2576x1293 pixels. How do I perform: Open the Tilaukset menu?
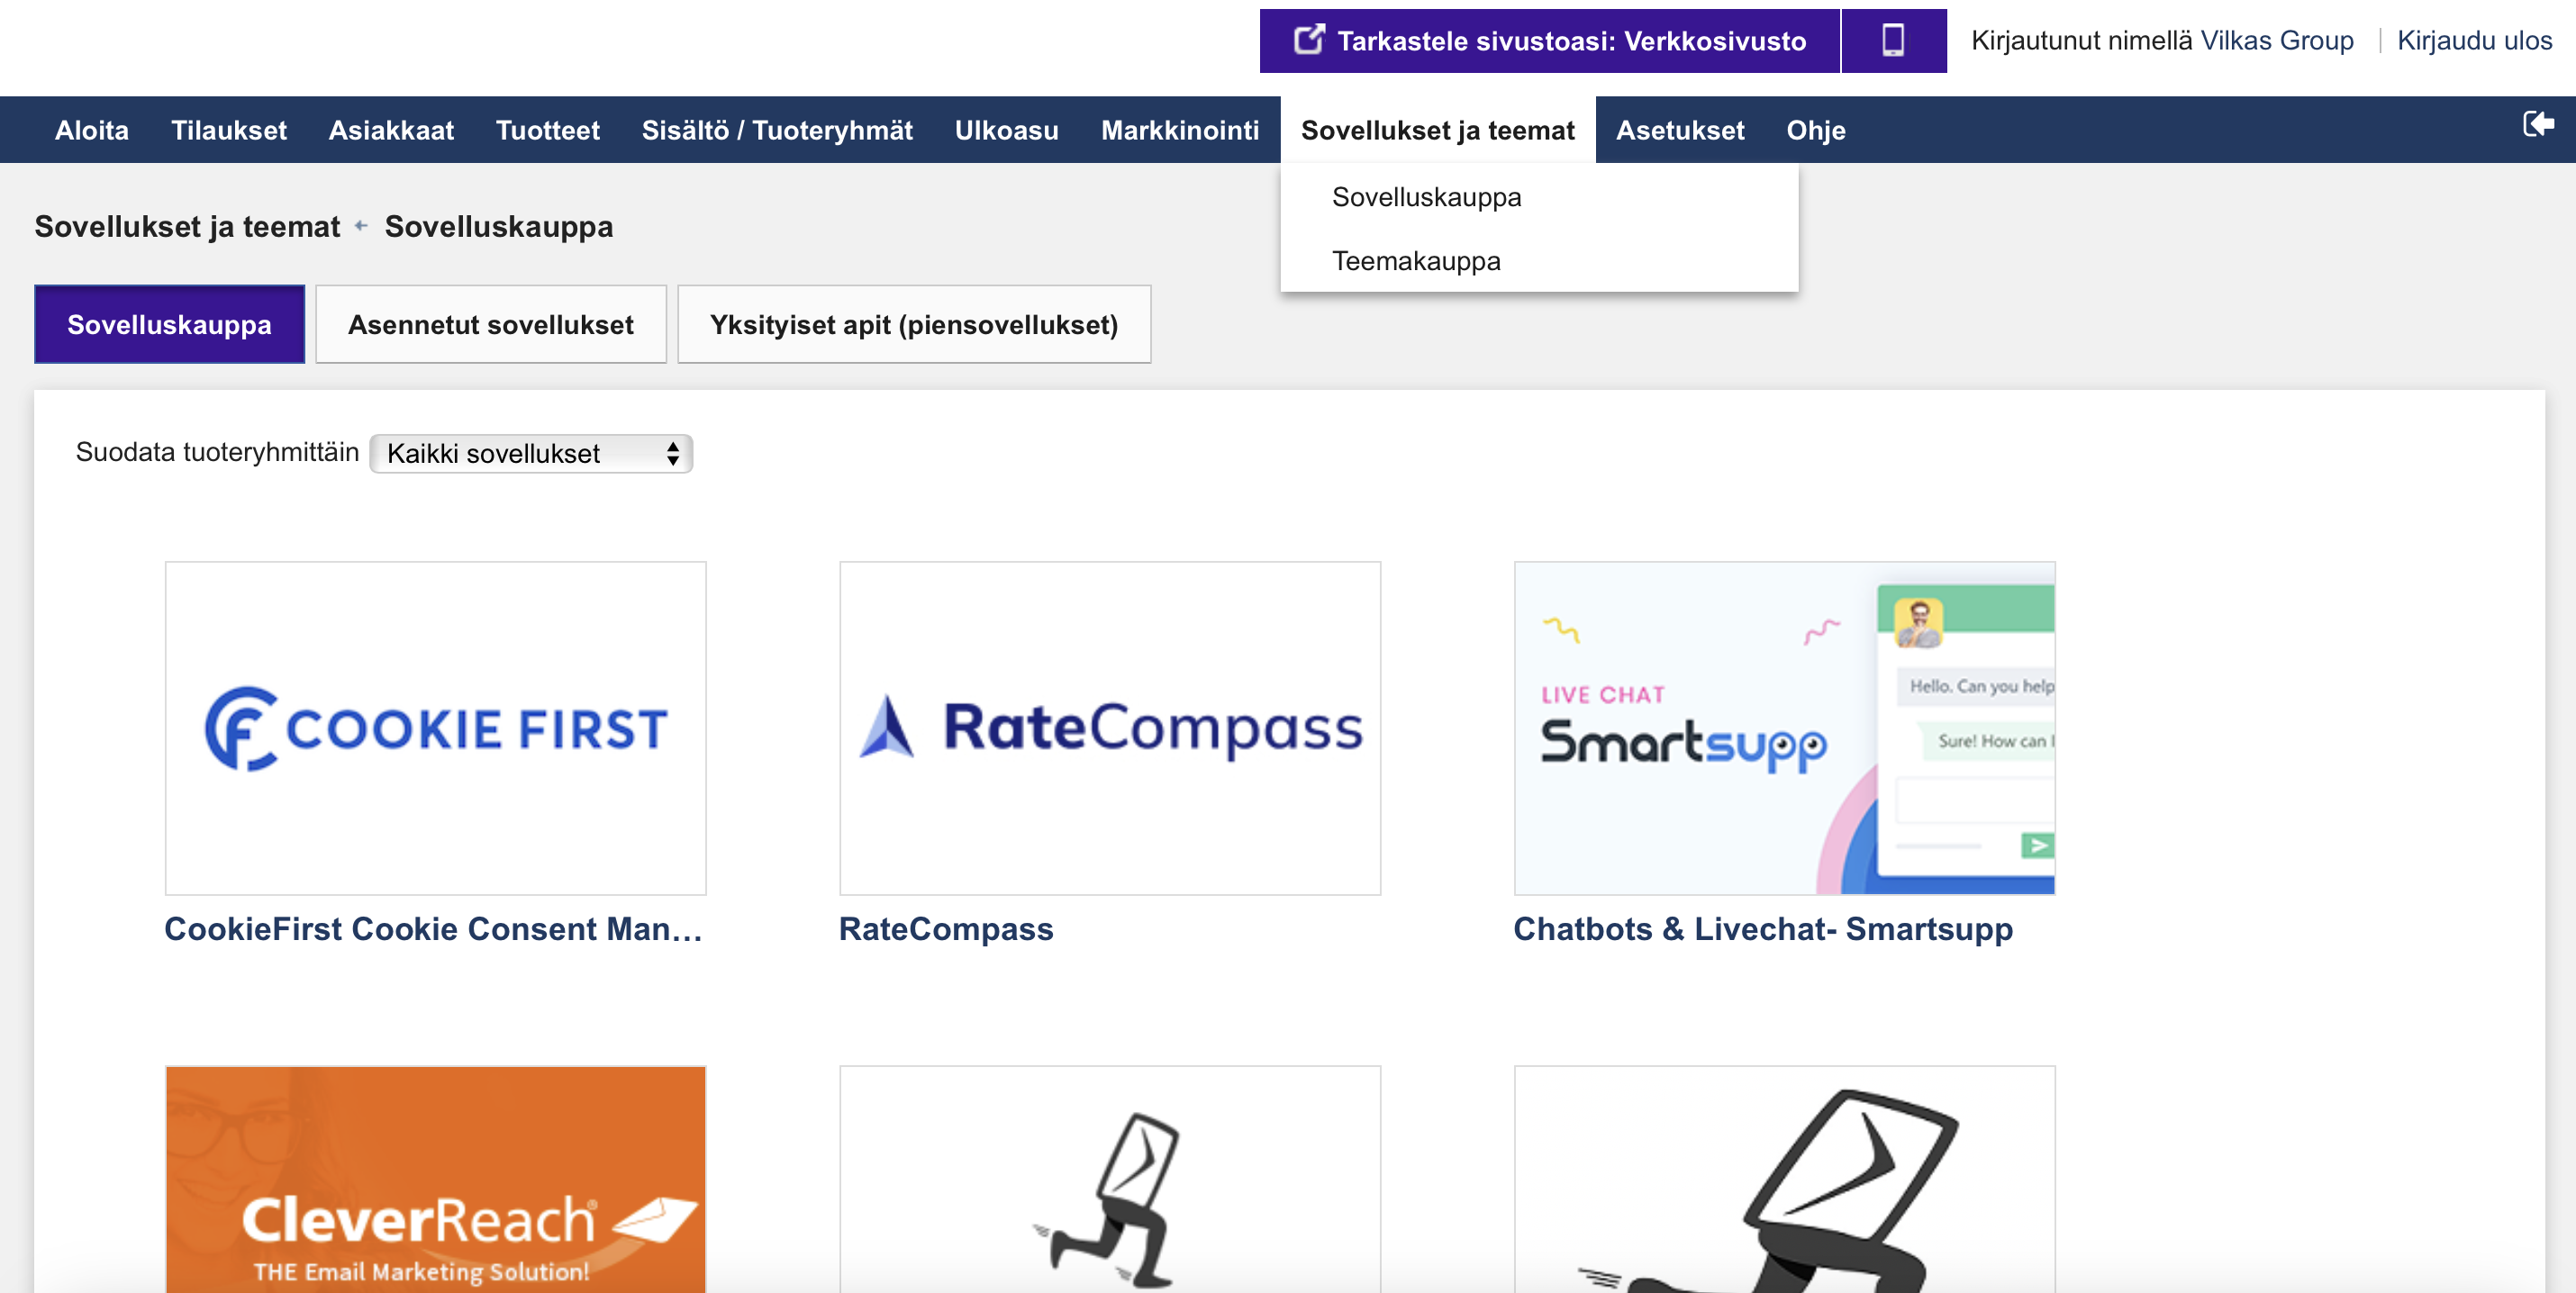click(229, 130)
